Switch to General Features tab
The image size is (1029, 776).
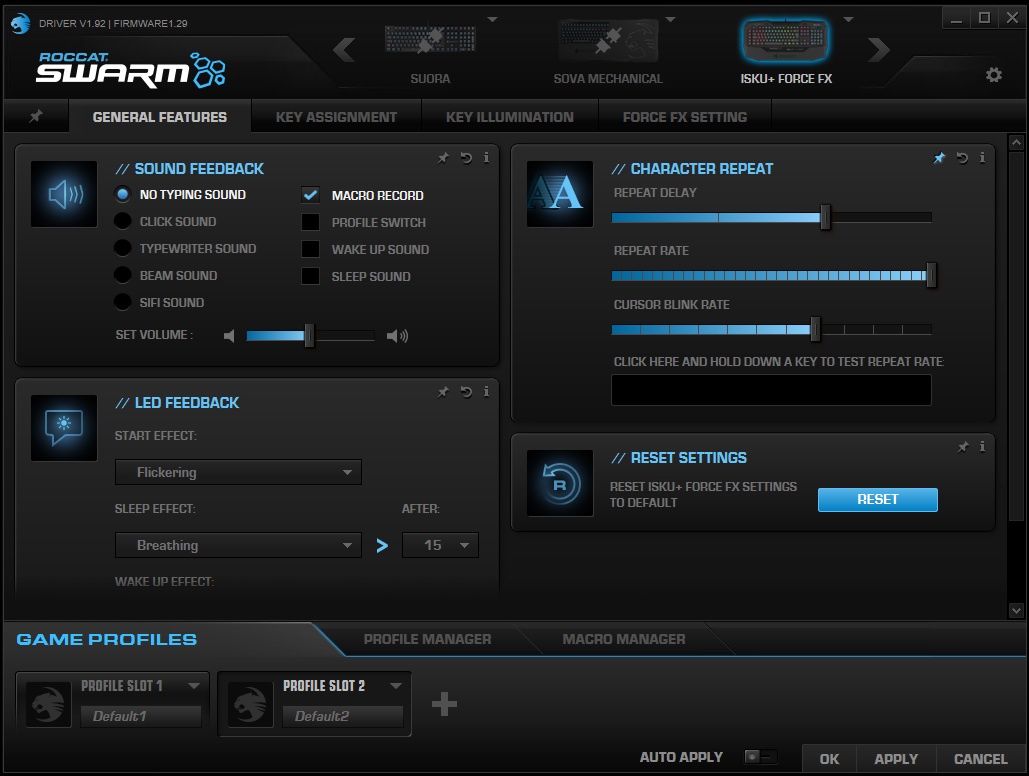coord(159,117)
